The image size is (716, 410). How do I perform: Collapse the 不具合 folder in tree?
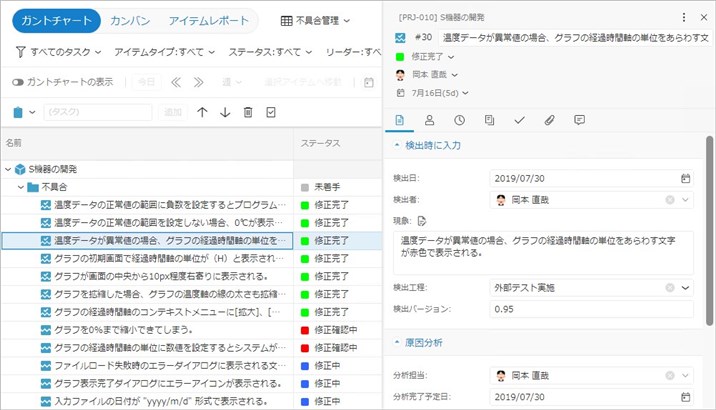point(21,187)
